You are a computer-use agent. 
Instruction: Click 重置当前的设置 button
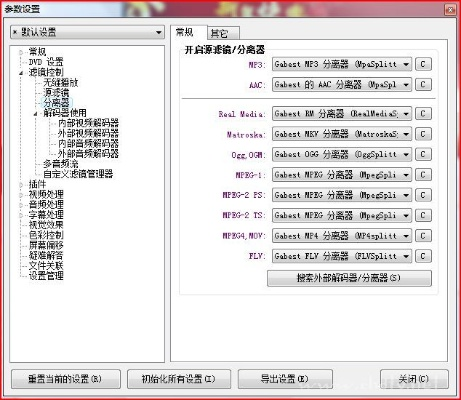pyautogui.click(x=66, y=379)
